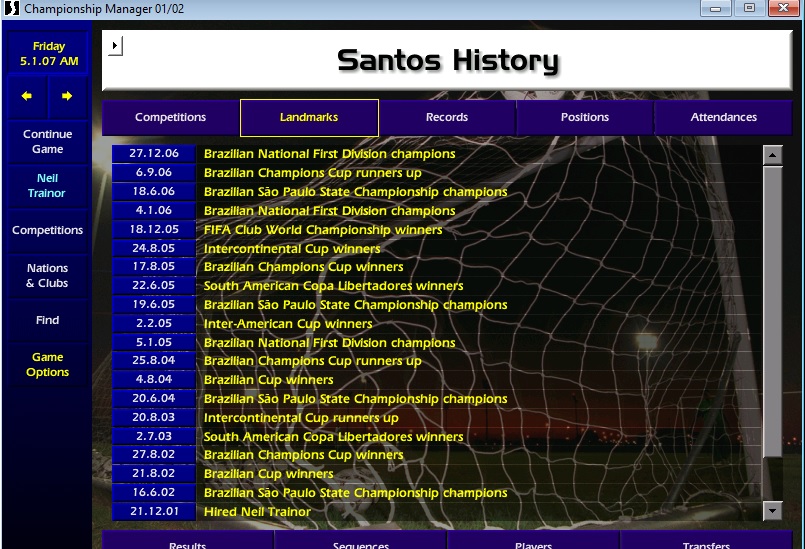Select the 21.8.02 Brazilian Cup winners row
The width and height of the screenshot is (805, 549).
point(436,474)
